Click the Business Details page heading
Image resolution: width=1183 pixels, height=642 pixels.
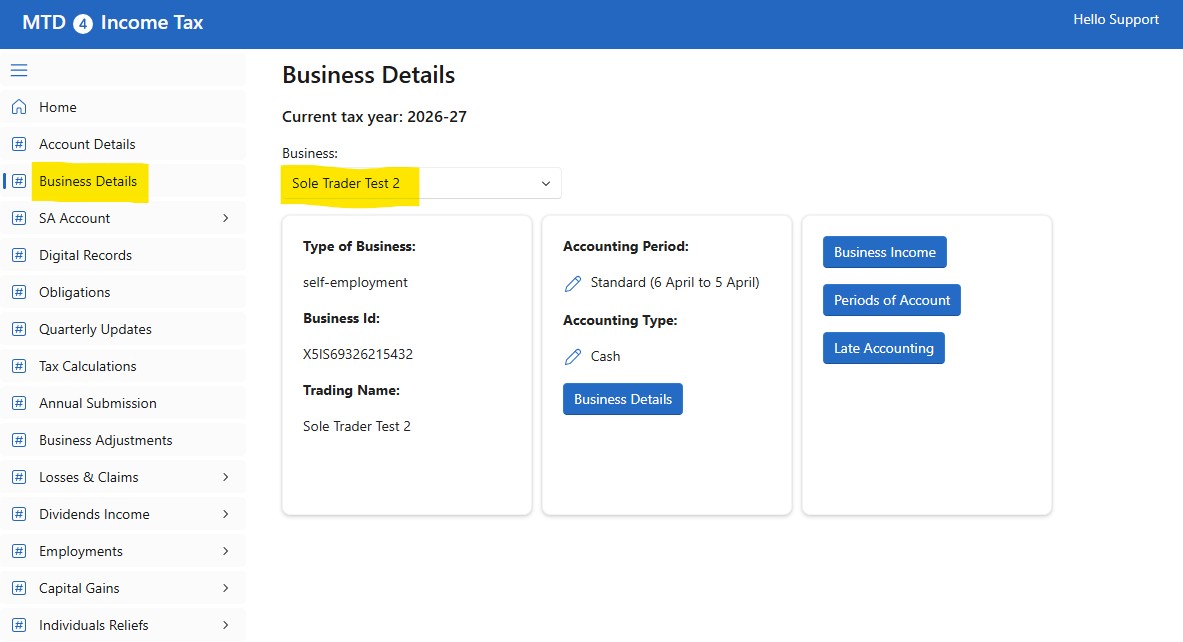pos(368,75)
